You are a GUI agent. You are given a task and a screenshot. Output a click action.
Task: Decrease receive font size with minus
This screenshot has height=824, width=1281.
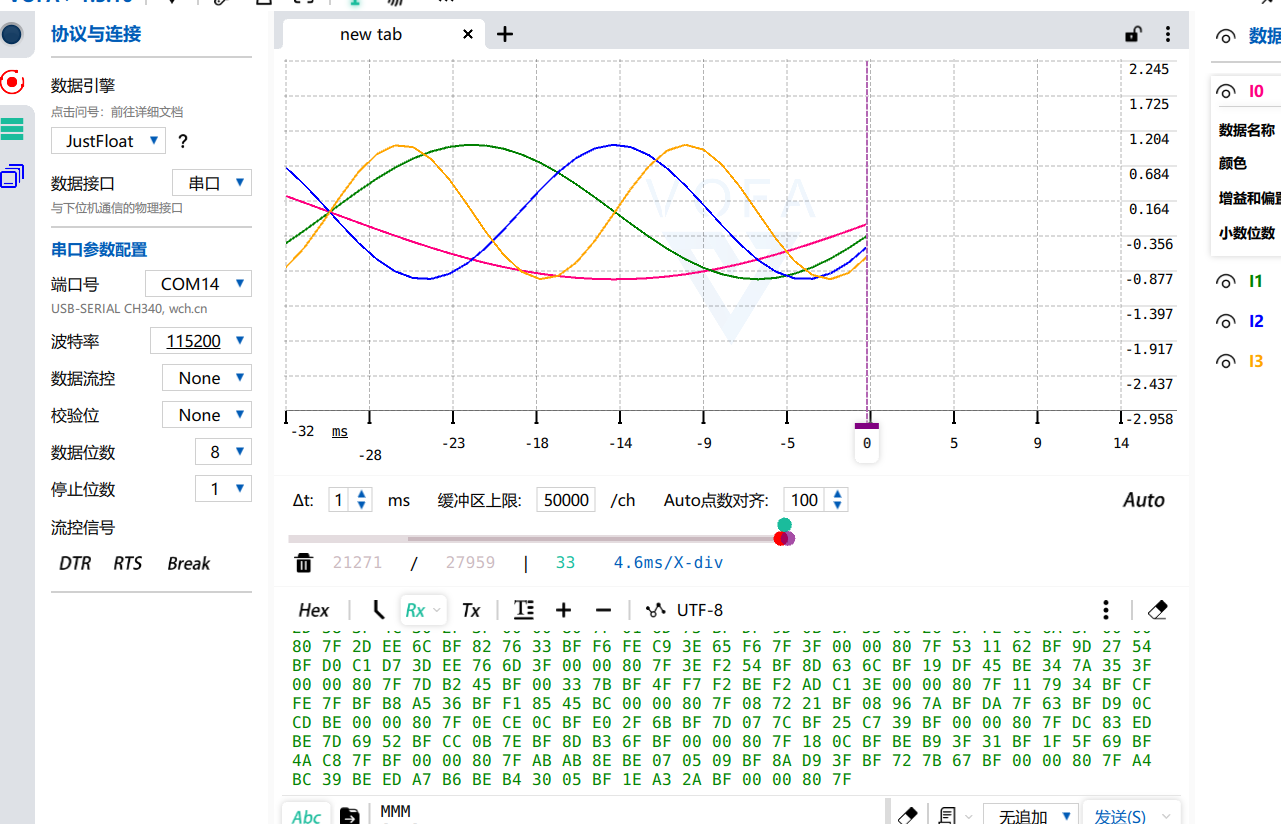(x=603, y=610)
